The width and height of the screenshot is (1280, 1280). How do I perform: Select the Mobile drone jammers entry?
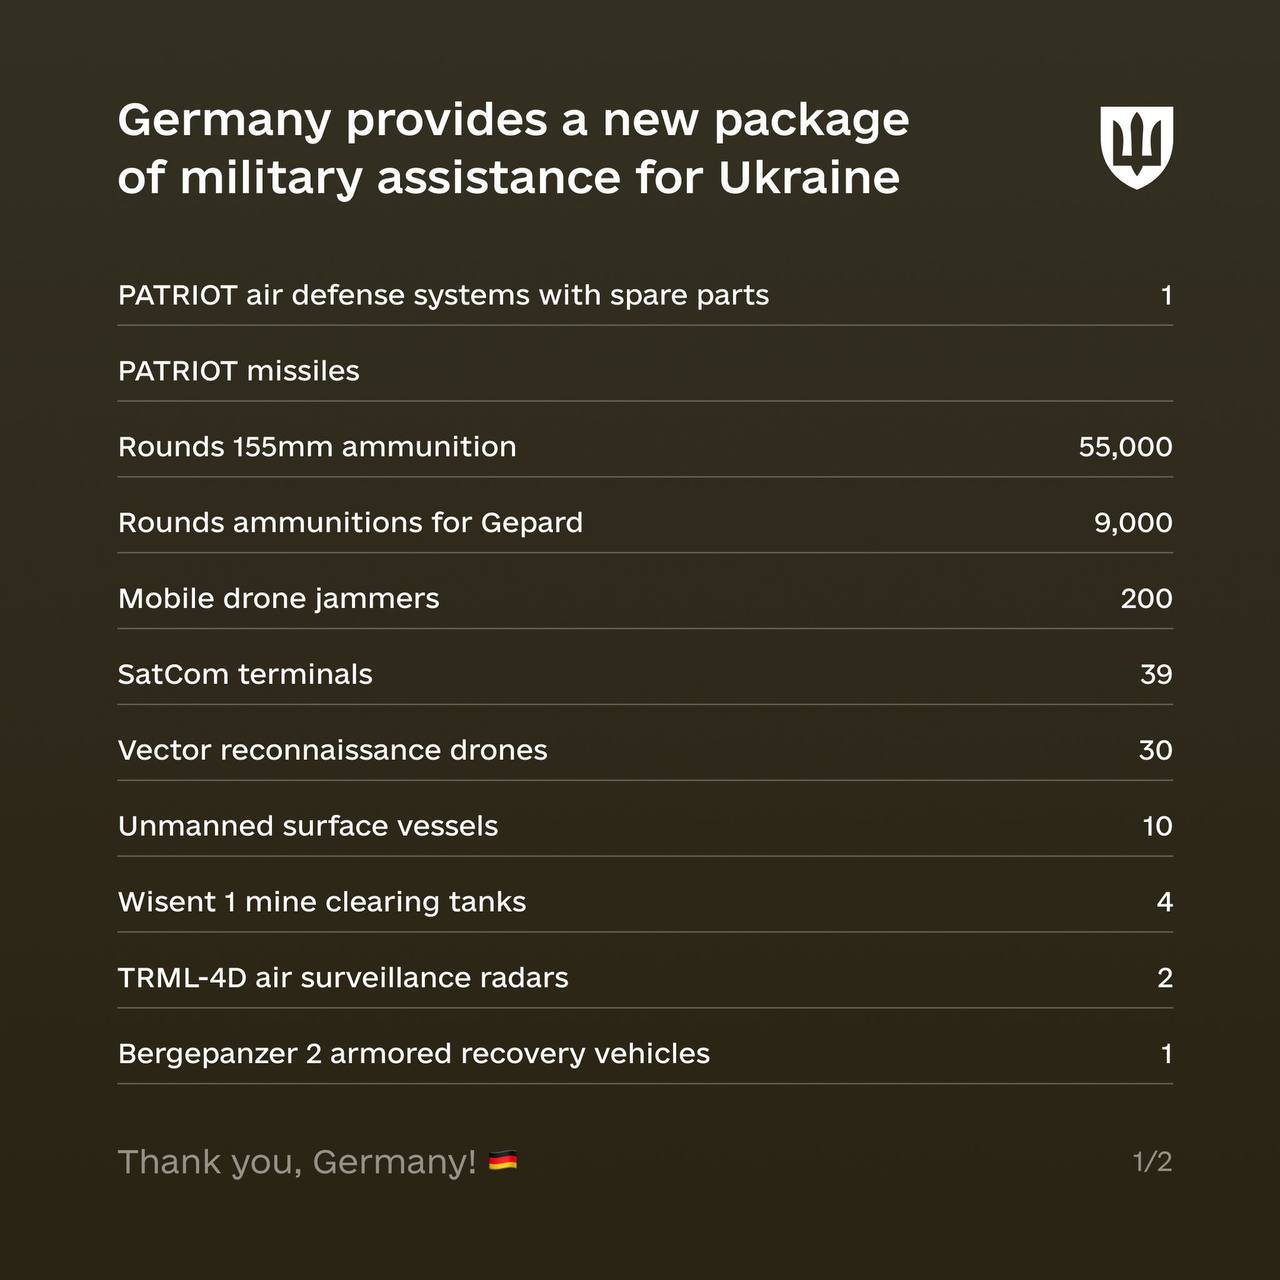(x=278, y=598)
